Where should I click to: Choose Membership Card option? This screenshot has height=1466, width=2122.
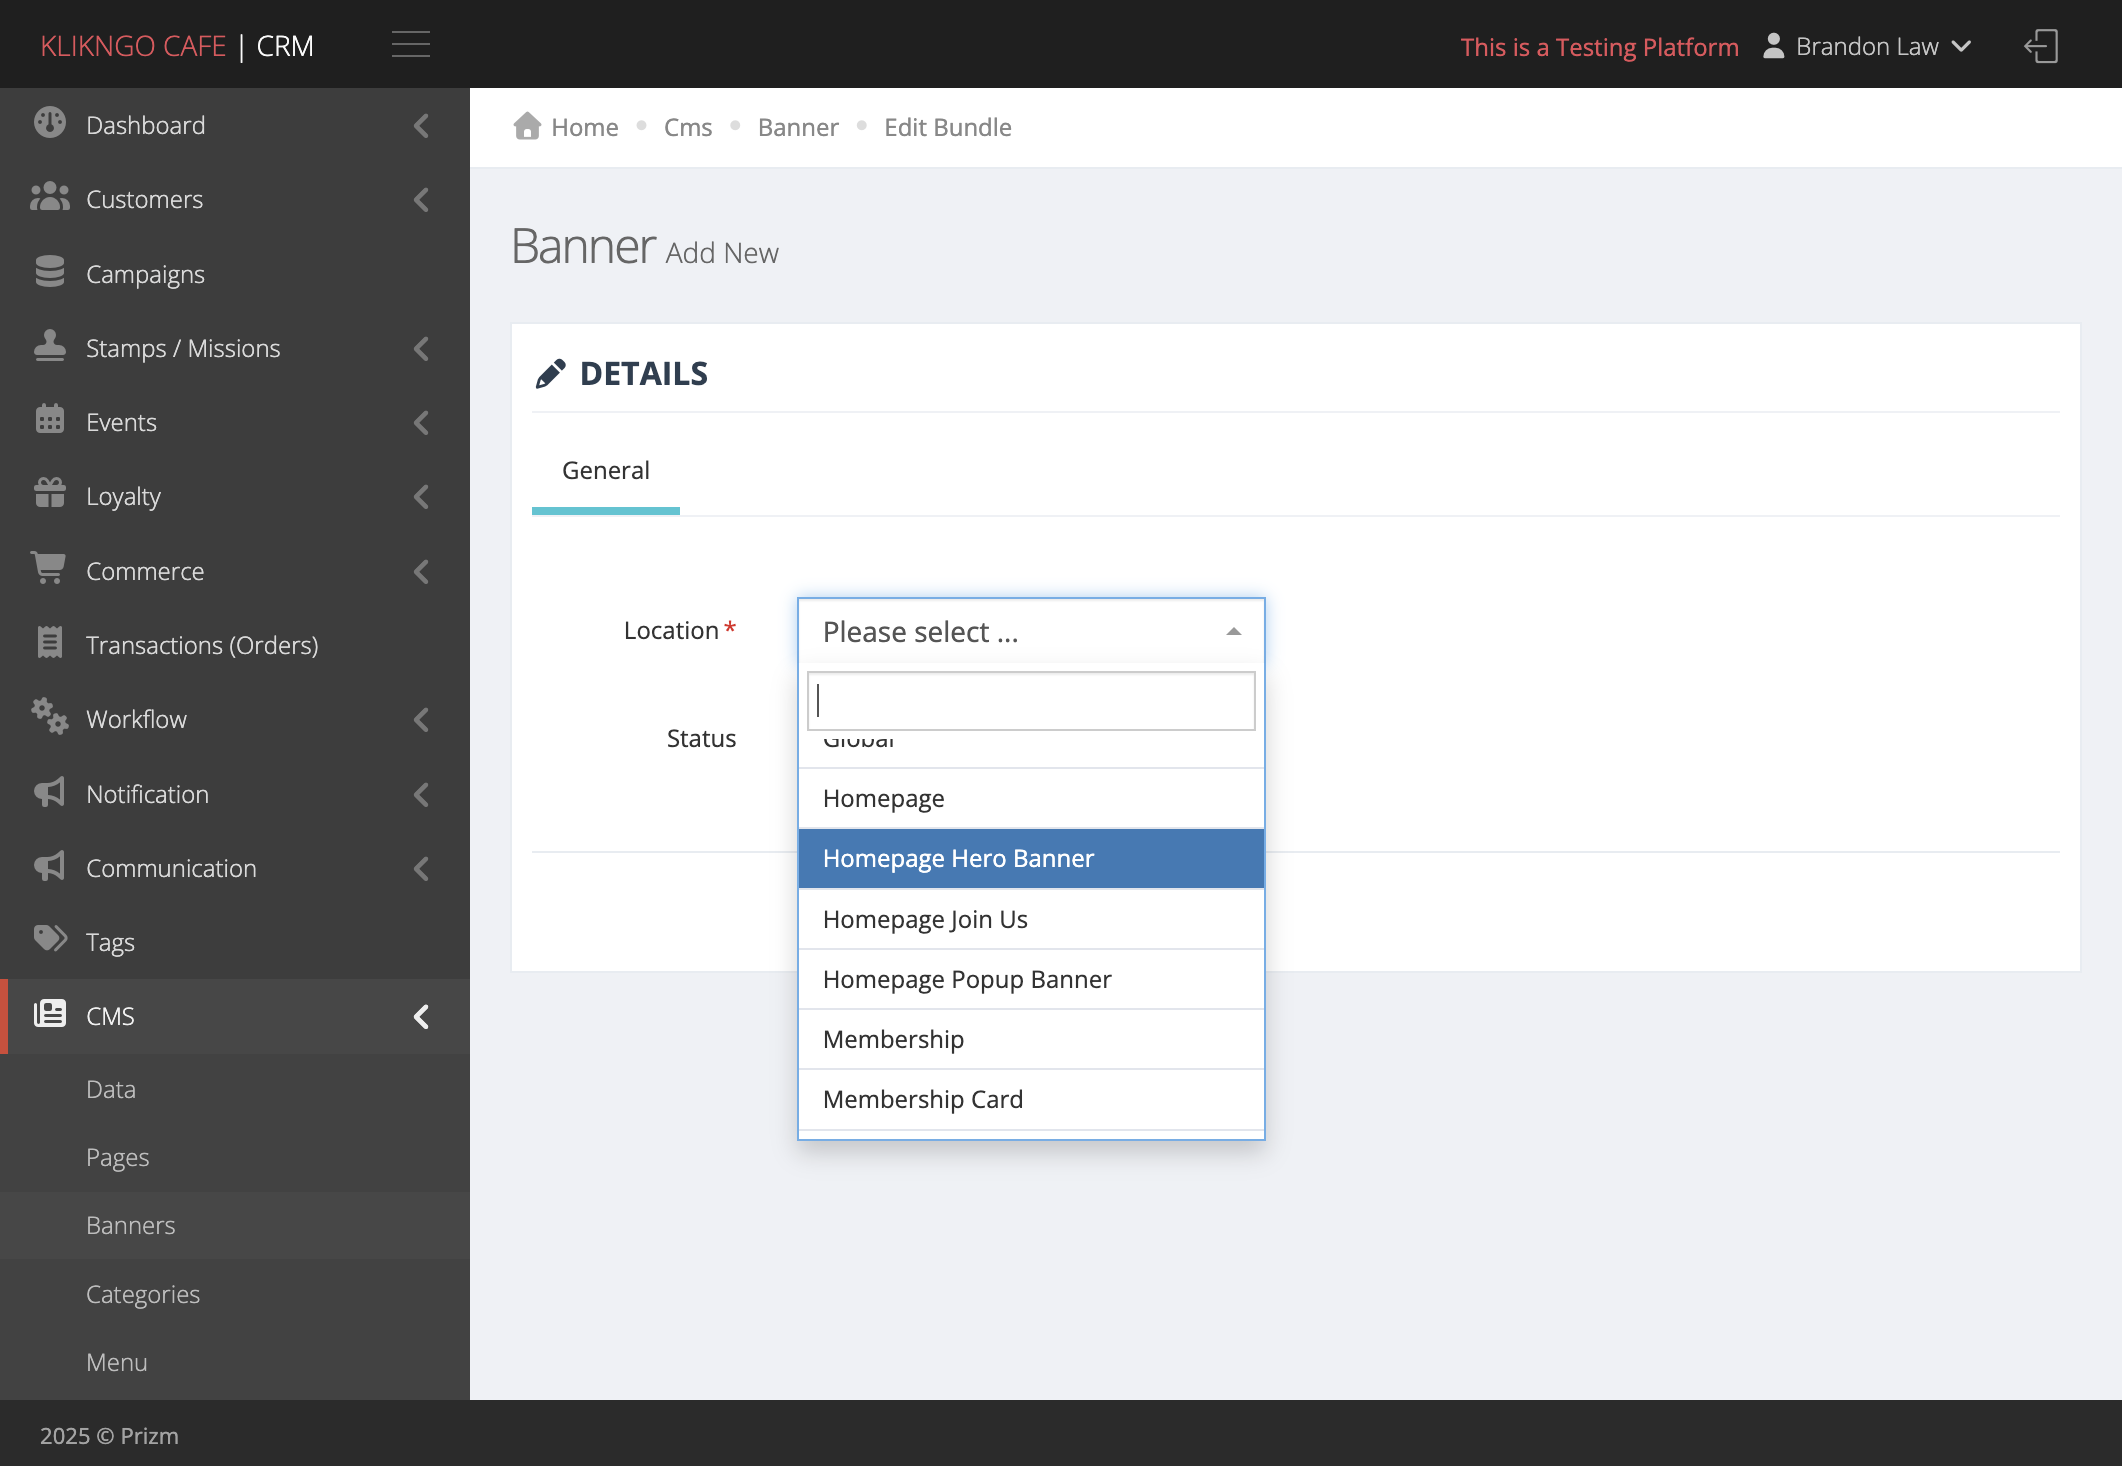point(1031,1099)
